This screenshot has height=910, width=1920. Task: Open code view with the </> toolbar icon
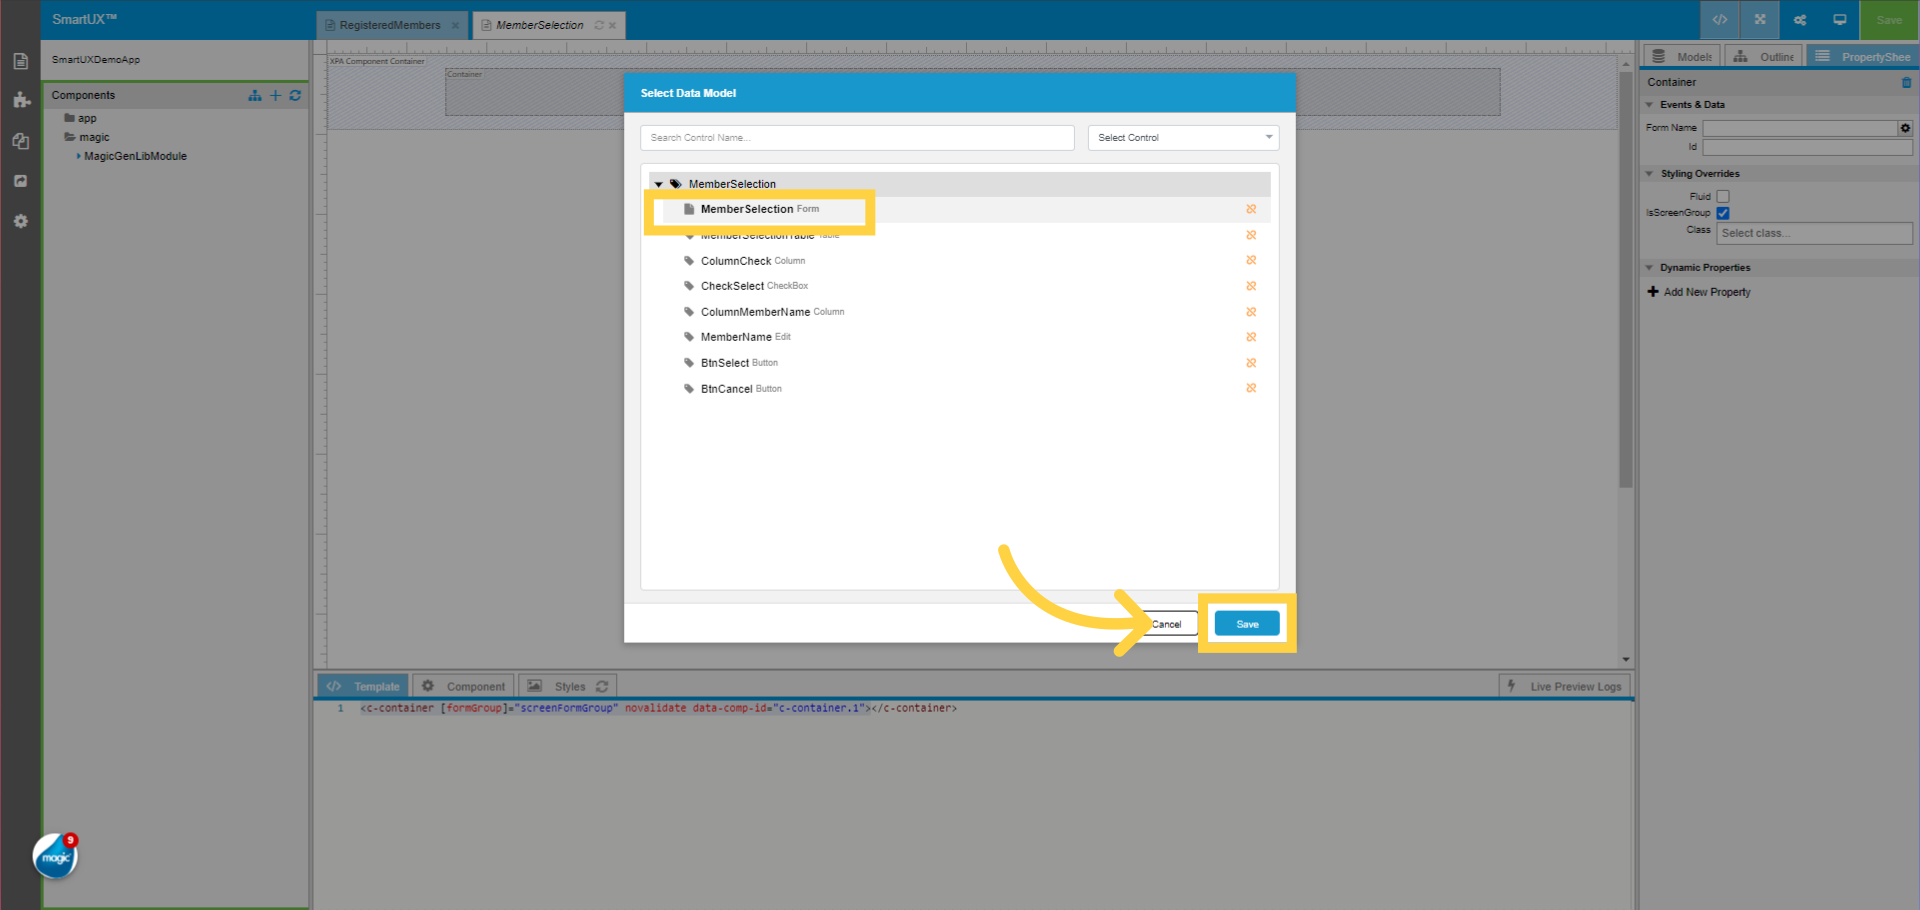tap(1719, 19)
